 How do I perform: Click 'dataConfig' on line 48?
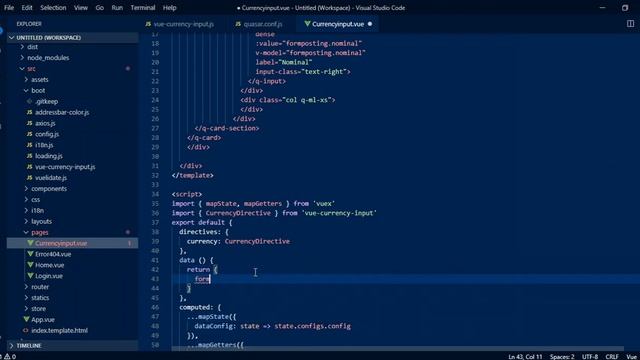point(213,326)
